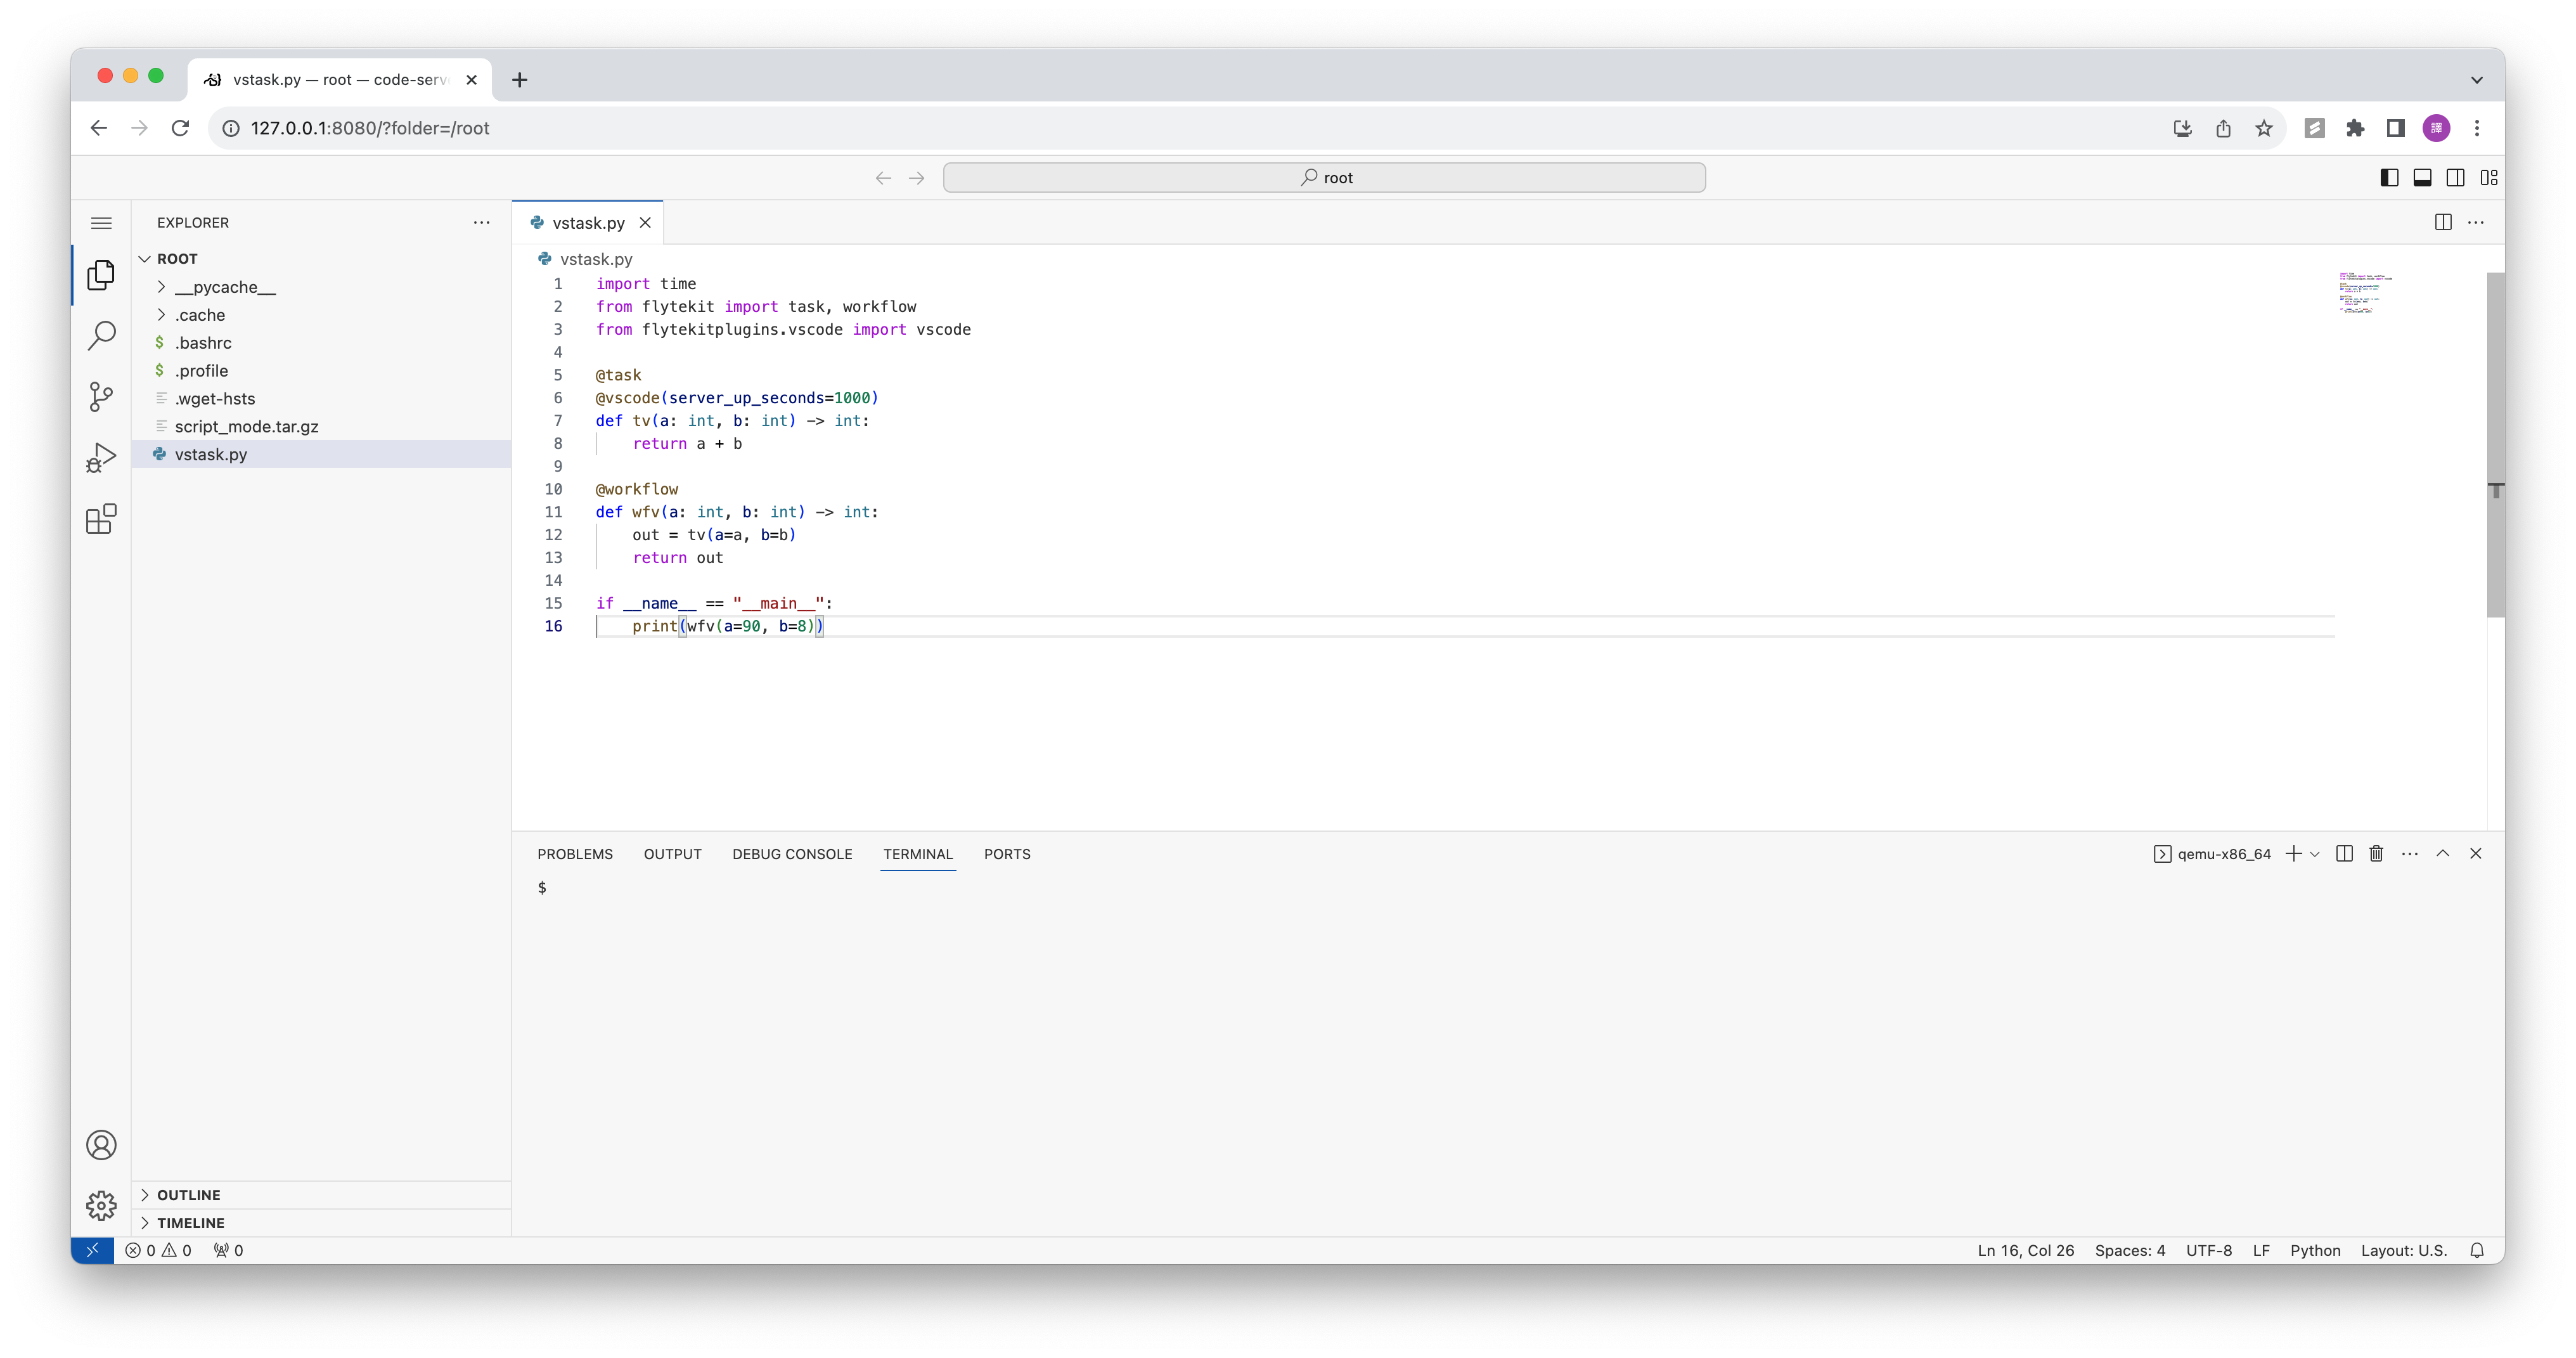Open .wget-hsts file in explorer
The width and height of the screenshot is (2576, 1358).
[321, 399]
